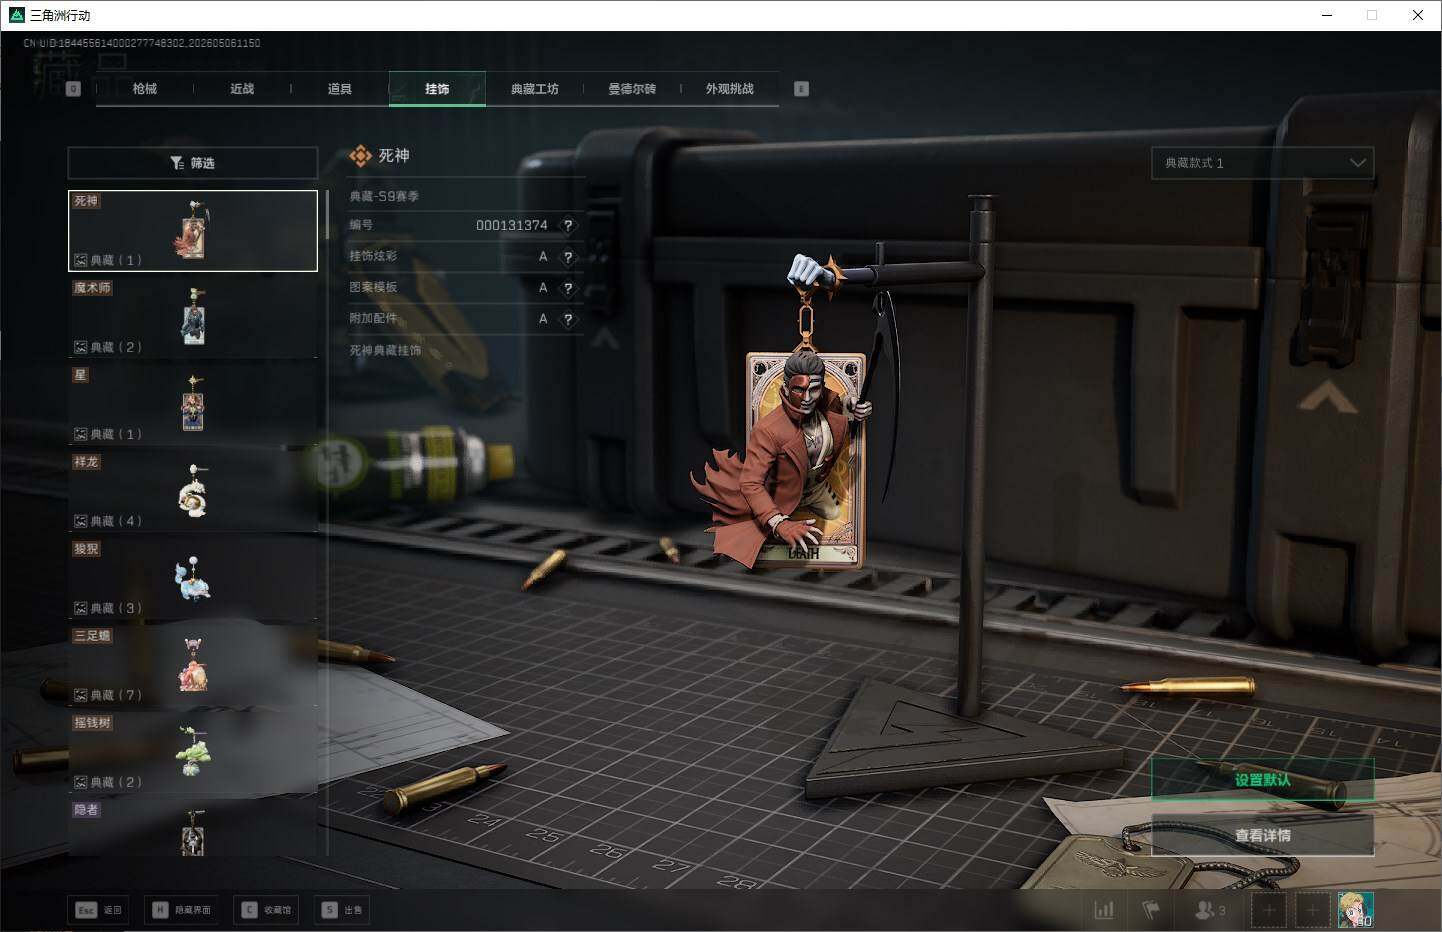
Task: Select the 死神 charm thumbnail
Action: click(193, 231)
